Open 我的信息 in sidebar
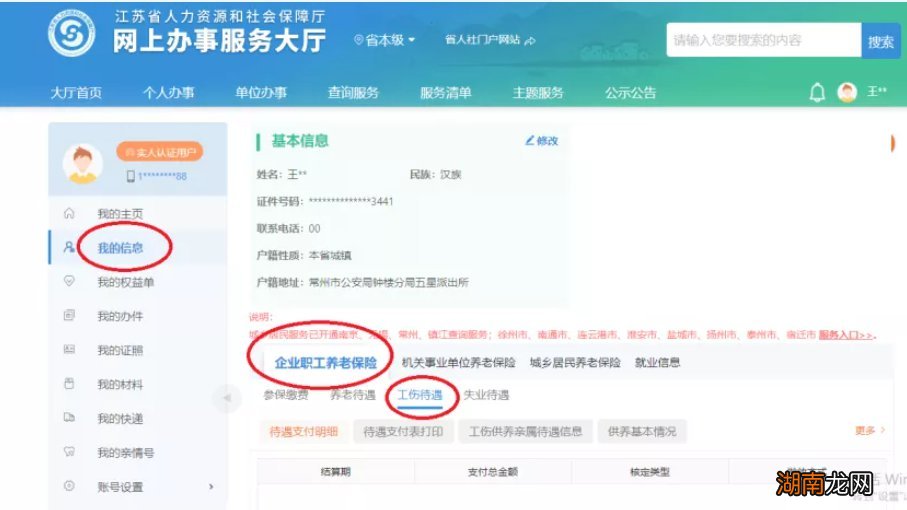 [120, 248]
